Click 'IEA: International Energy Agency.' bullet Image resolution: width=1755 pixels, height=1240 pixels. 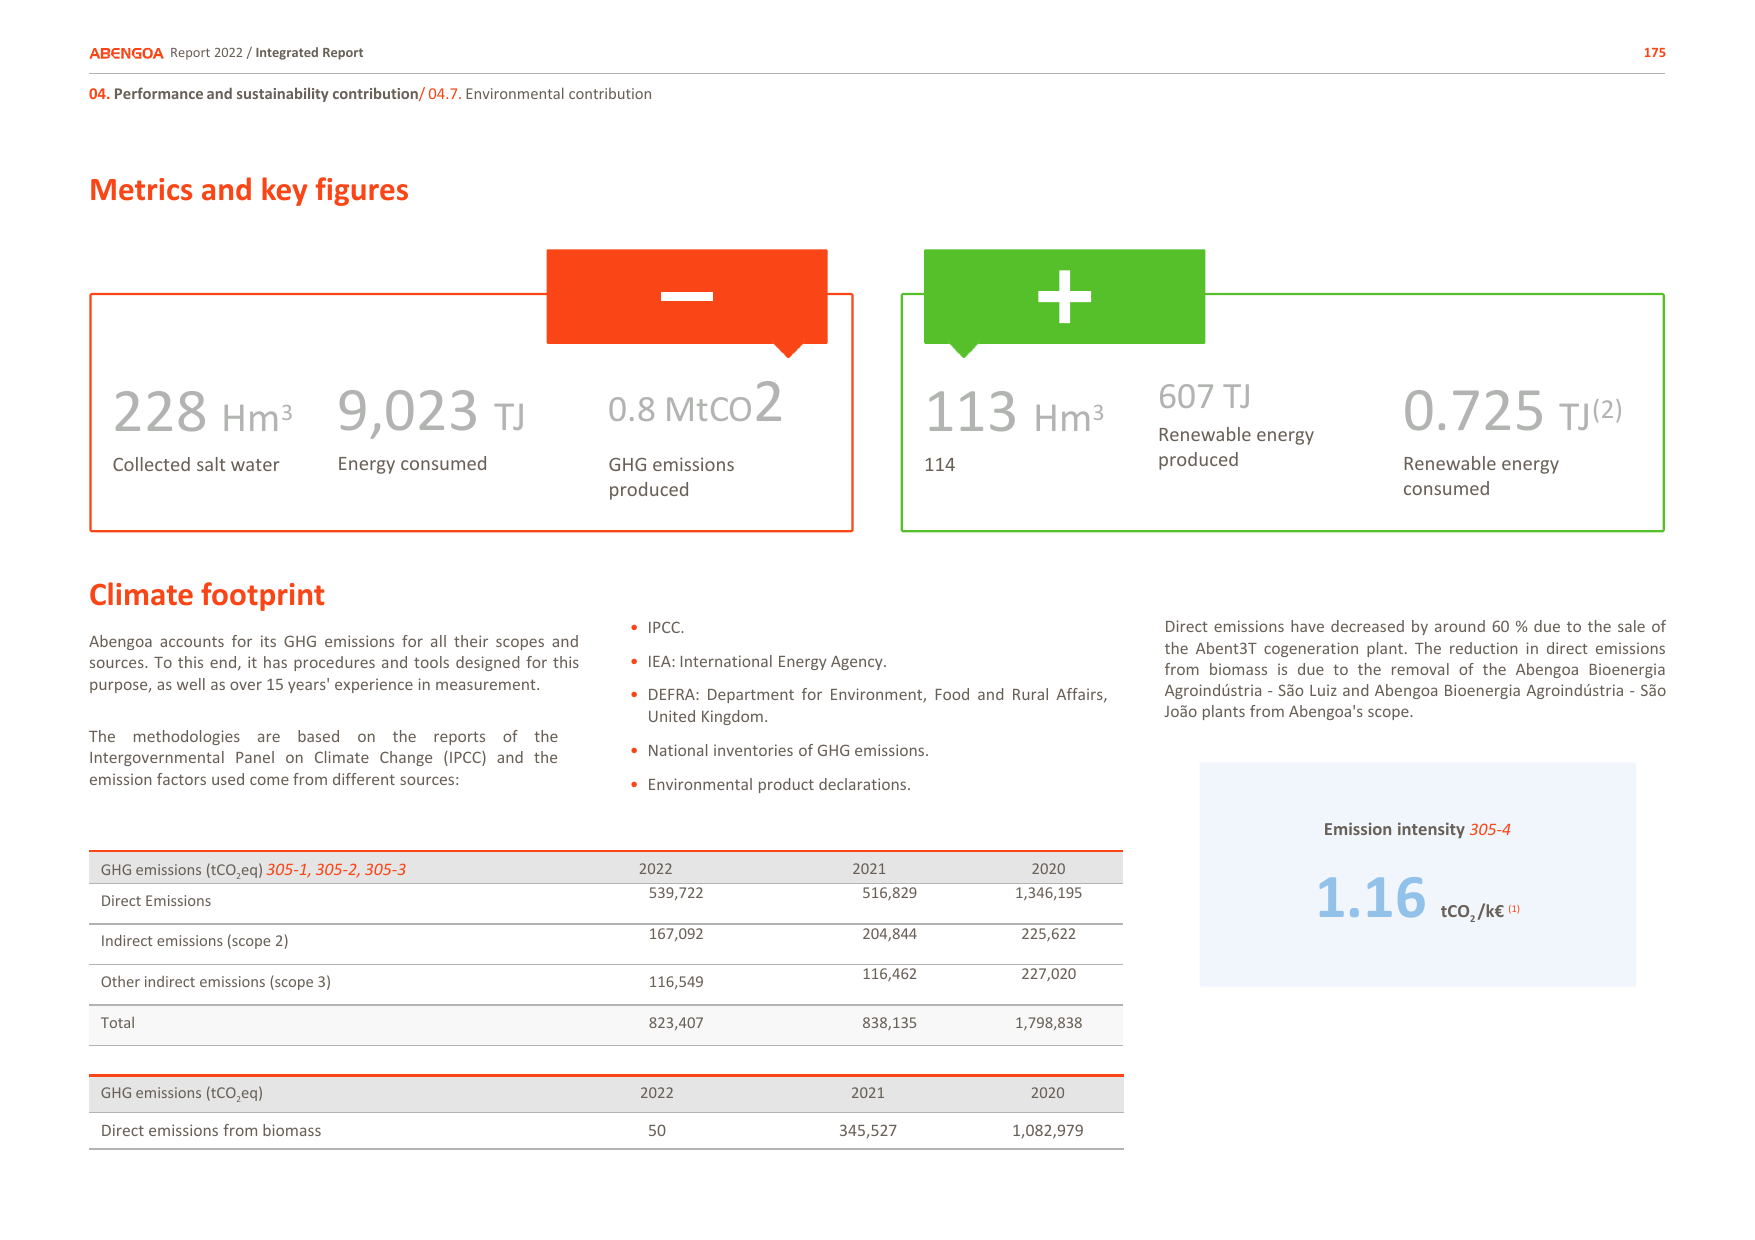767,662
